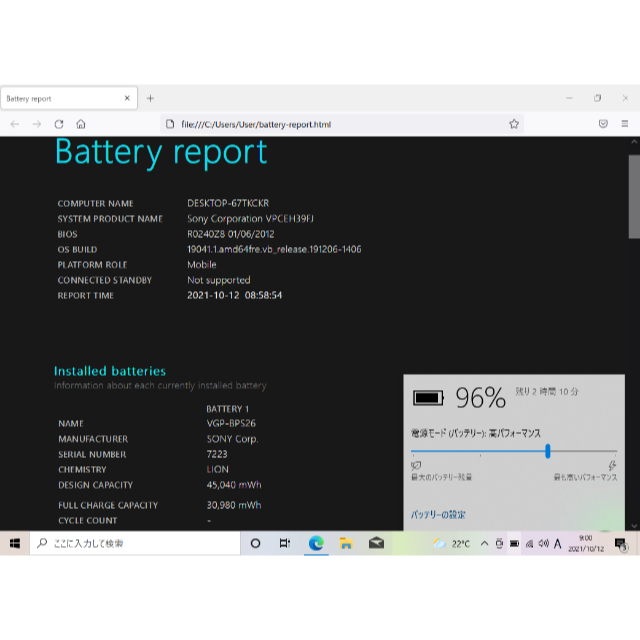Open Mail app from taskbar

point(376,543)
